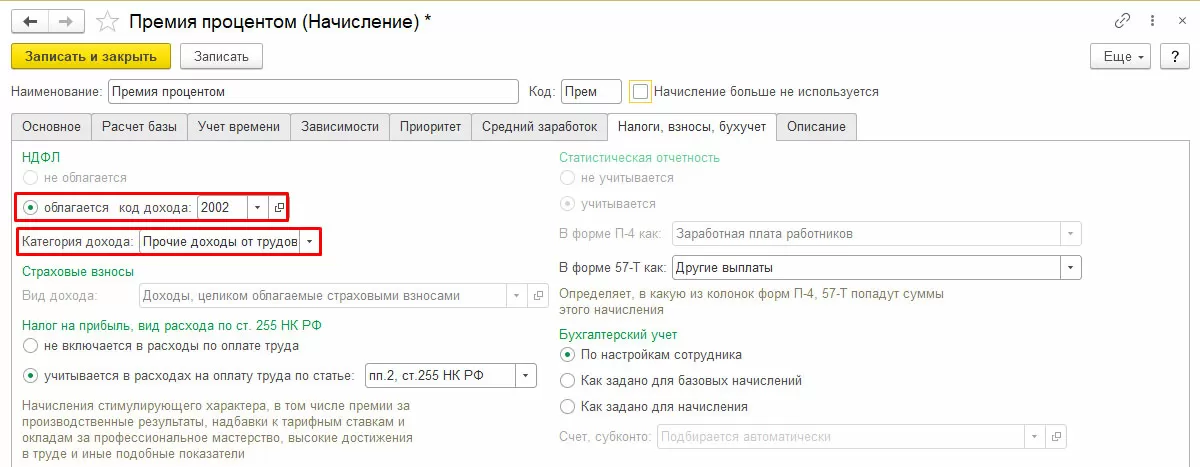The width and height of the screenshot is (1200, 467).
Task: Open the help question mark button
Action: 1173,56
